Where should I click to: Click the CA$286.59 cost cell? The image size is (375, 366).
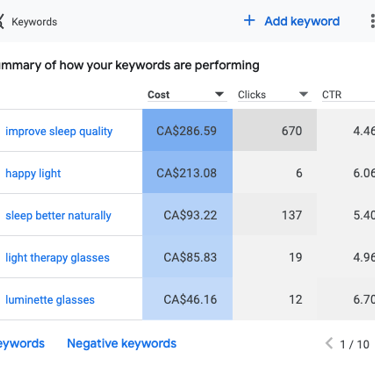(187, 130)
